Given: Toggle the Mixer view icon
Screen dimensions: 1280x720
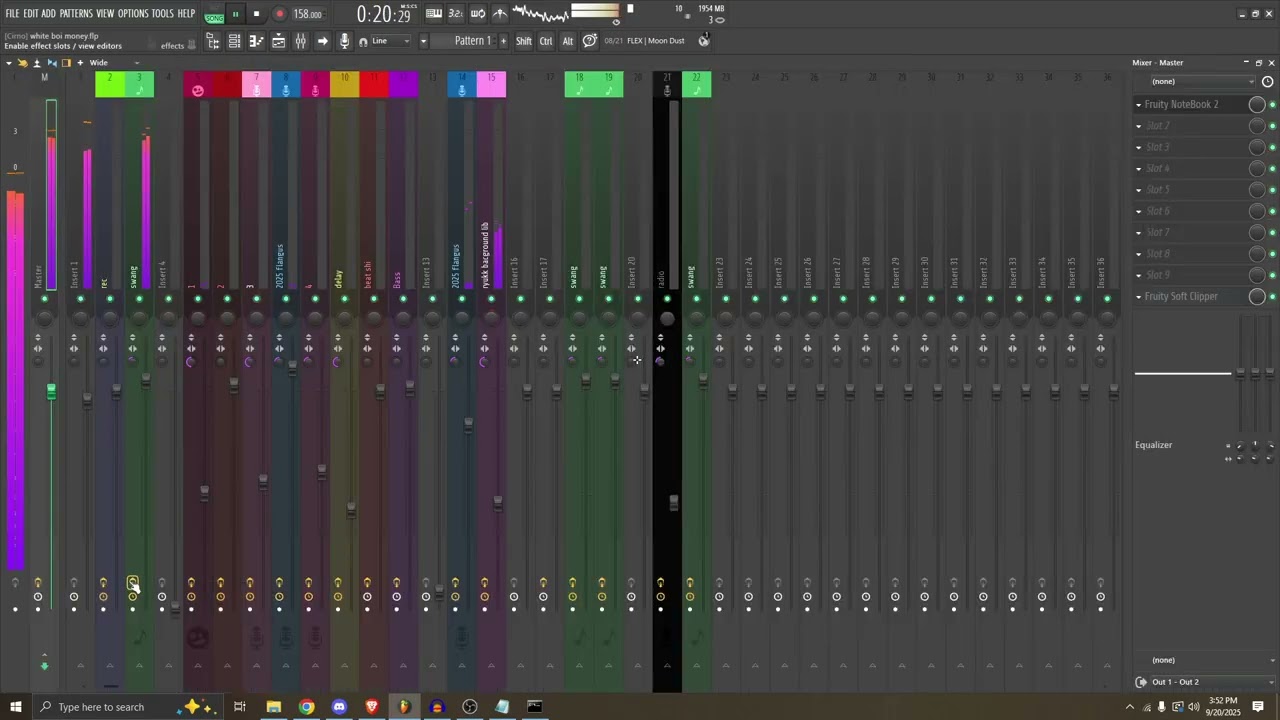Looking at the screenshot, I should pyautogui.click(x=300, y=41).
